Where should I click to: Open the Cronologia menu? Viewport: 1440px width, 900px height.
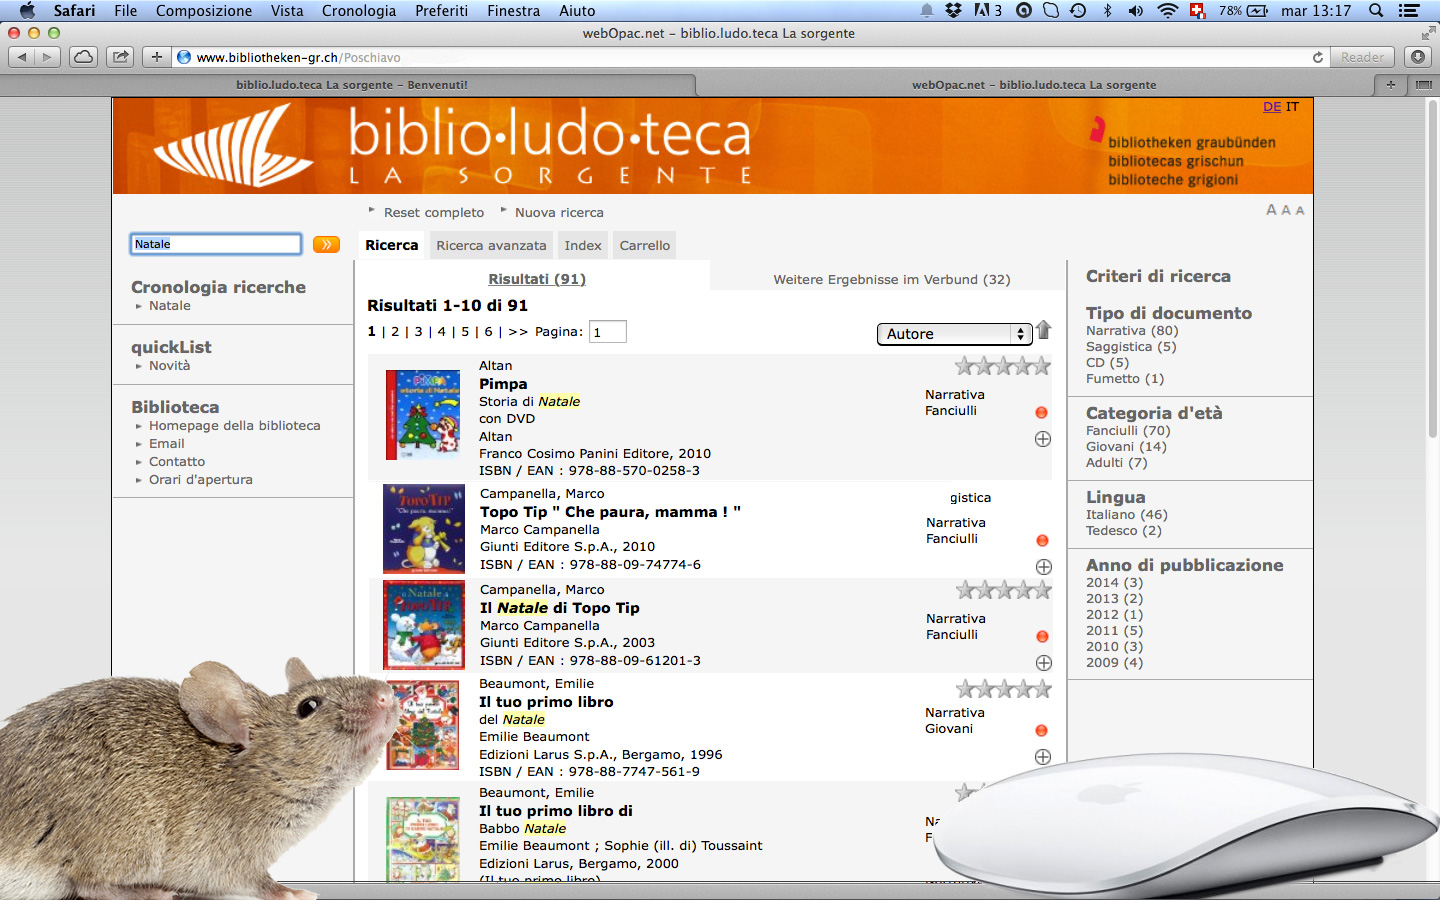click(359, 11)
